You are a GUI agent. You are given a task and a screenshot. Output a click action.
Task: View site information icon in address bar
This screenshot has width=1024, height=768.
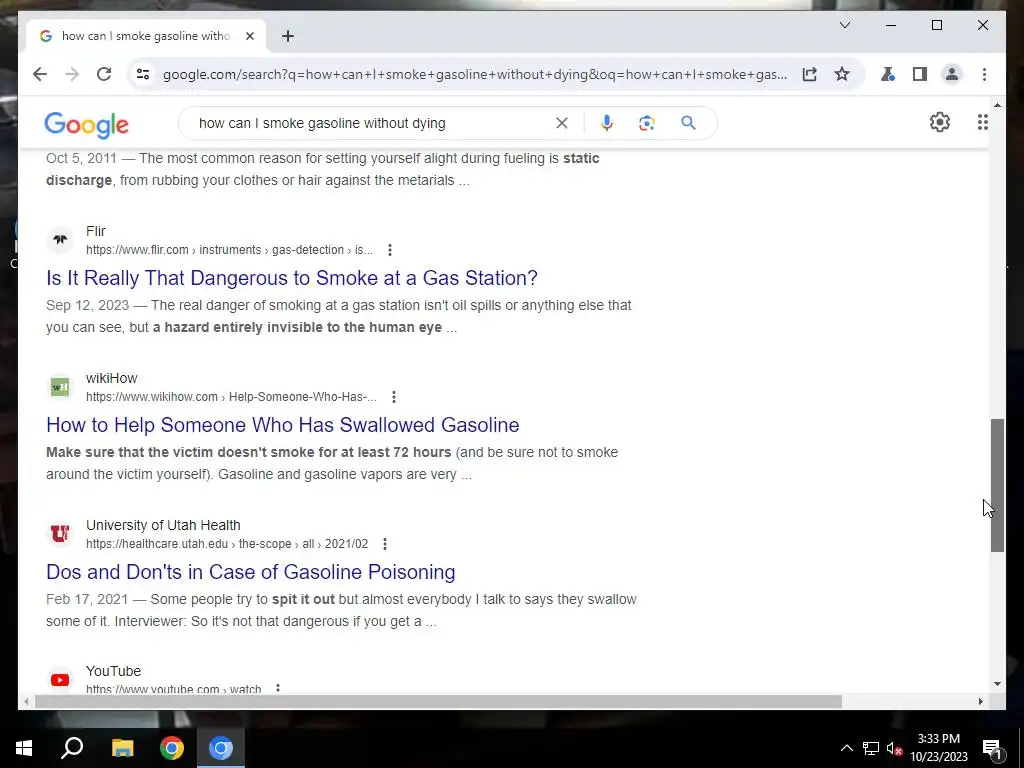coord(143,74)
